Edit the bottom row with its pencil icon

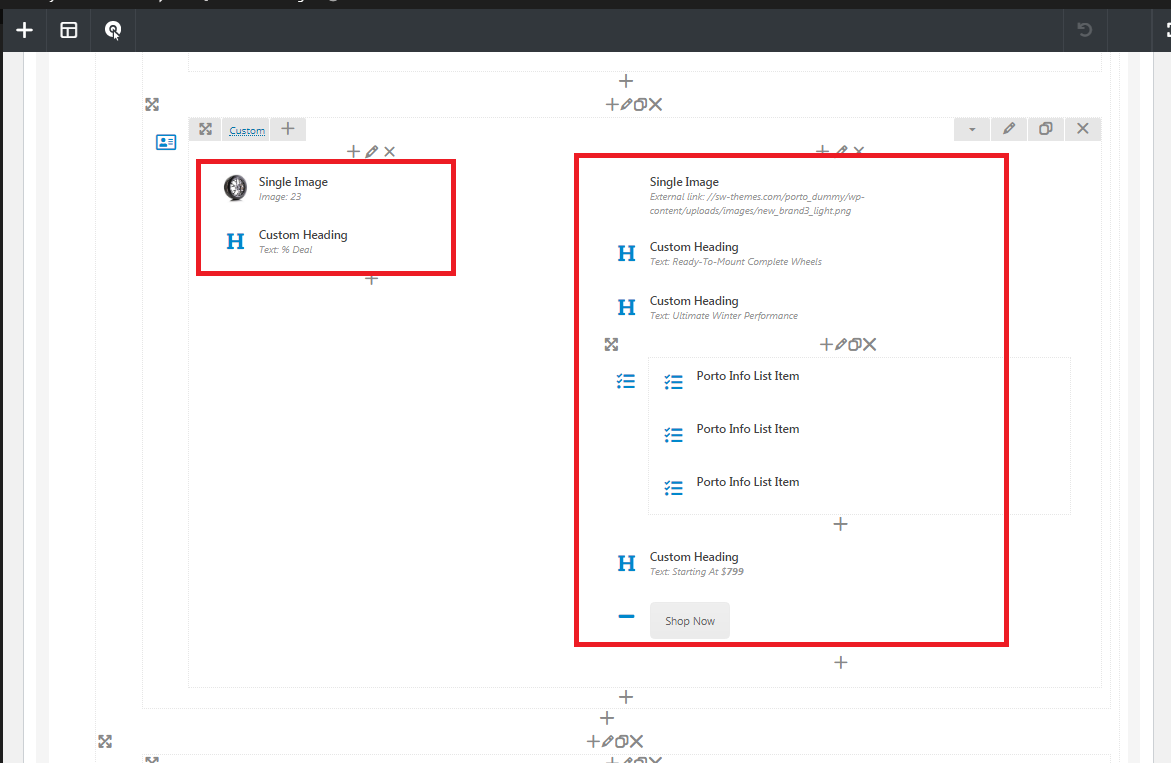[x=607, y=741]
